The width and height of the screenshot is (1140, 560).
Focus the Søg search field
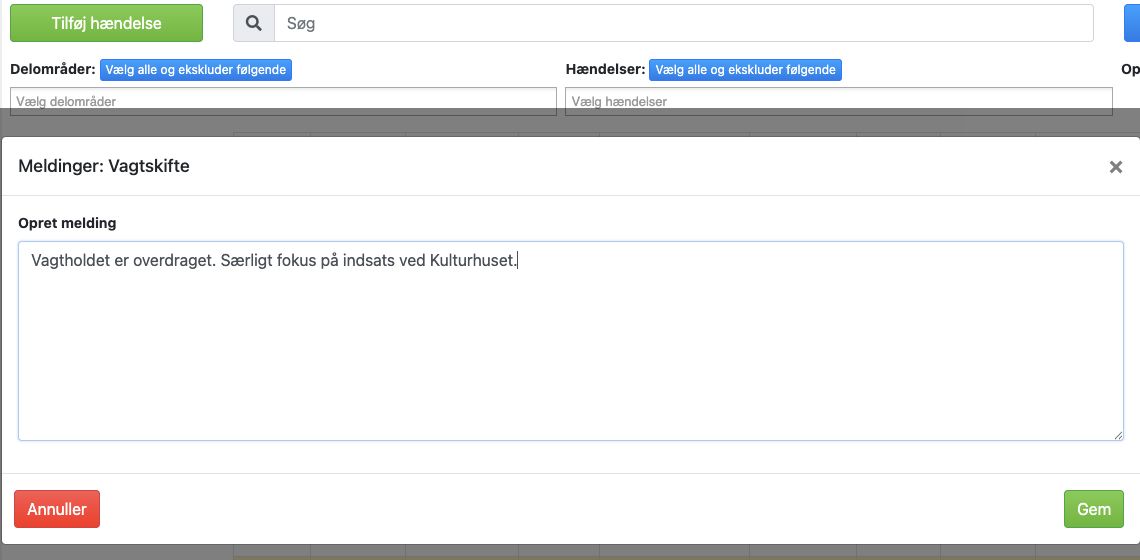[683, 23]
